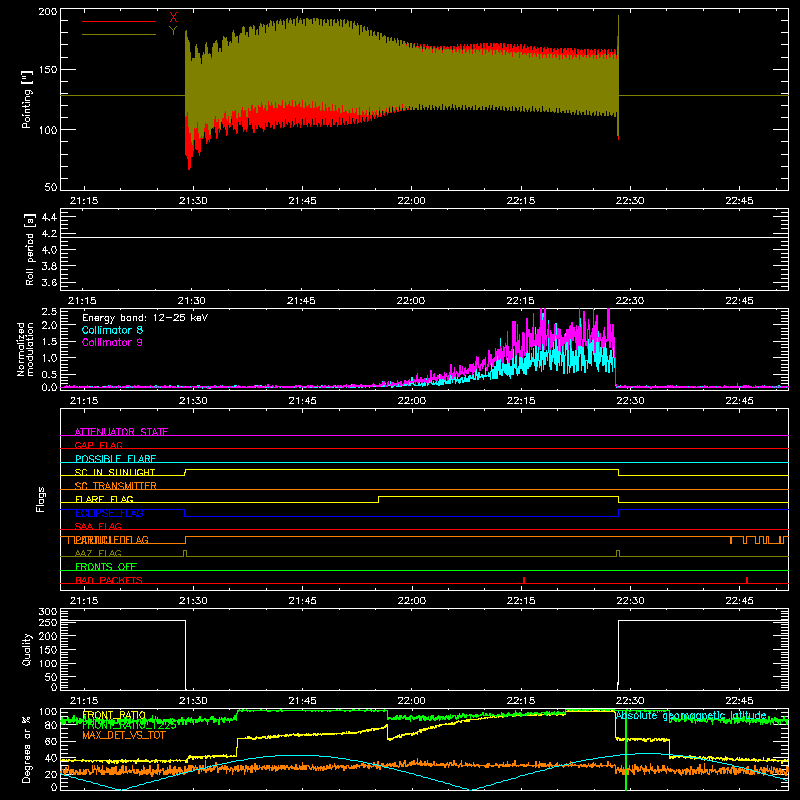Click the 'Degrees or %' axis title
This screenshot has width=800, height=800.
coord(27,750)
